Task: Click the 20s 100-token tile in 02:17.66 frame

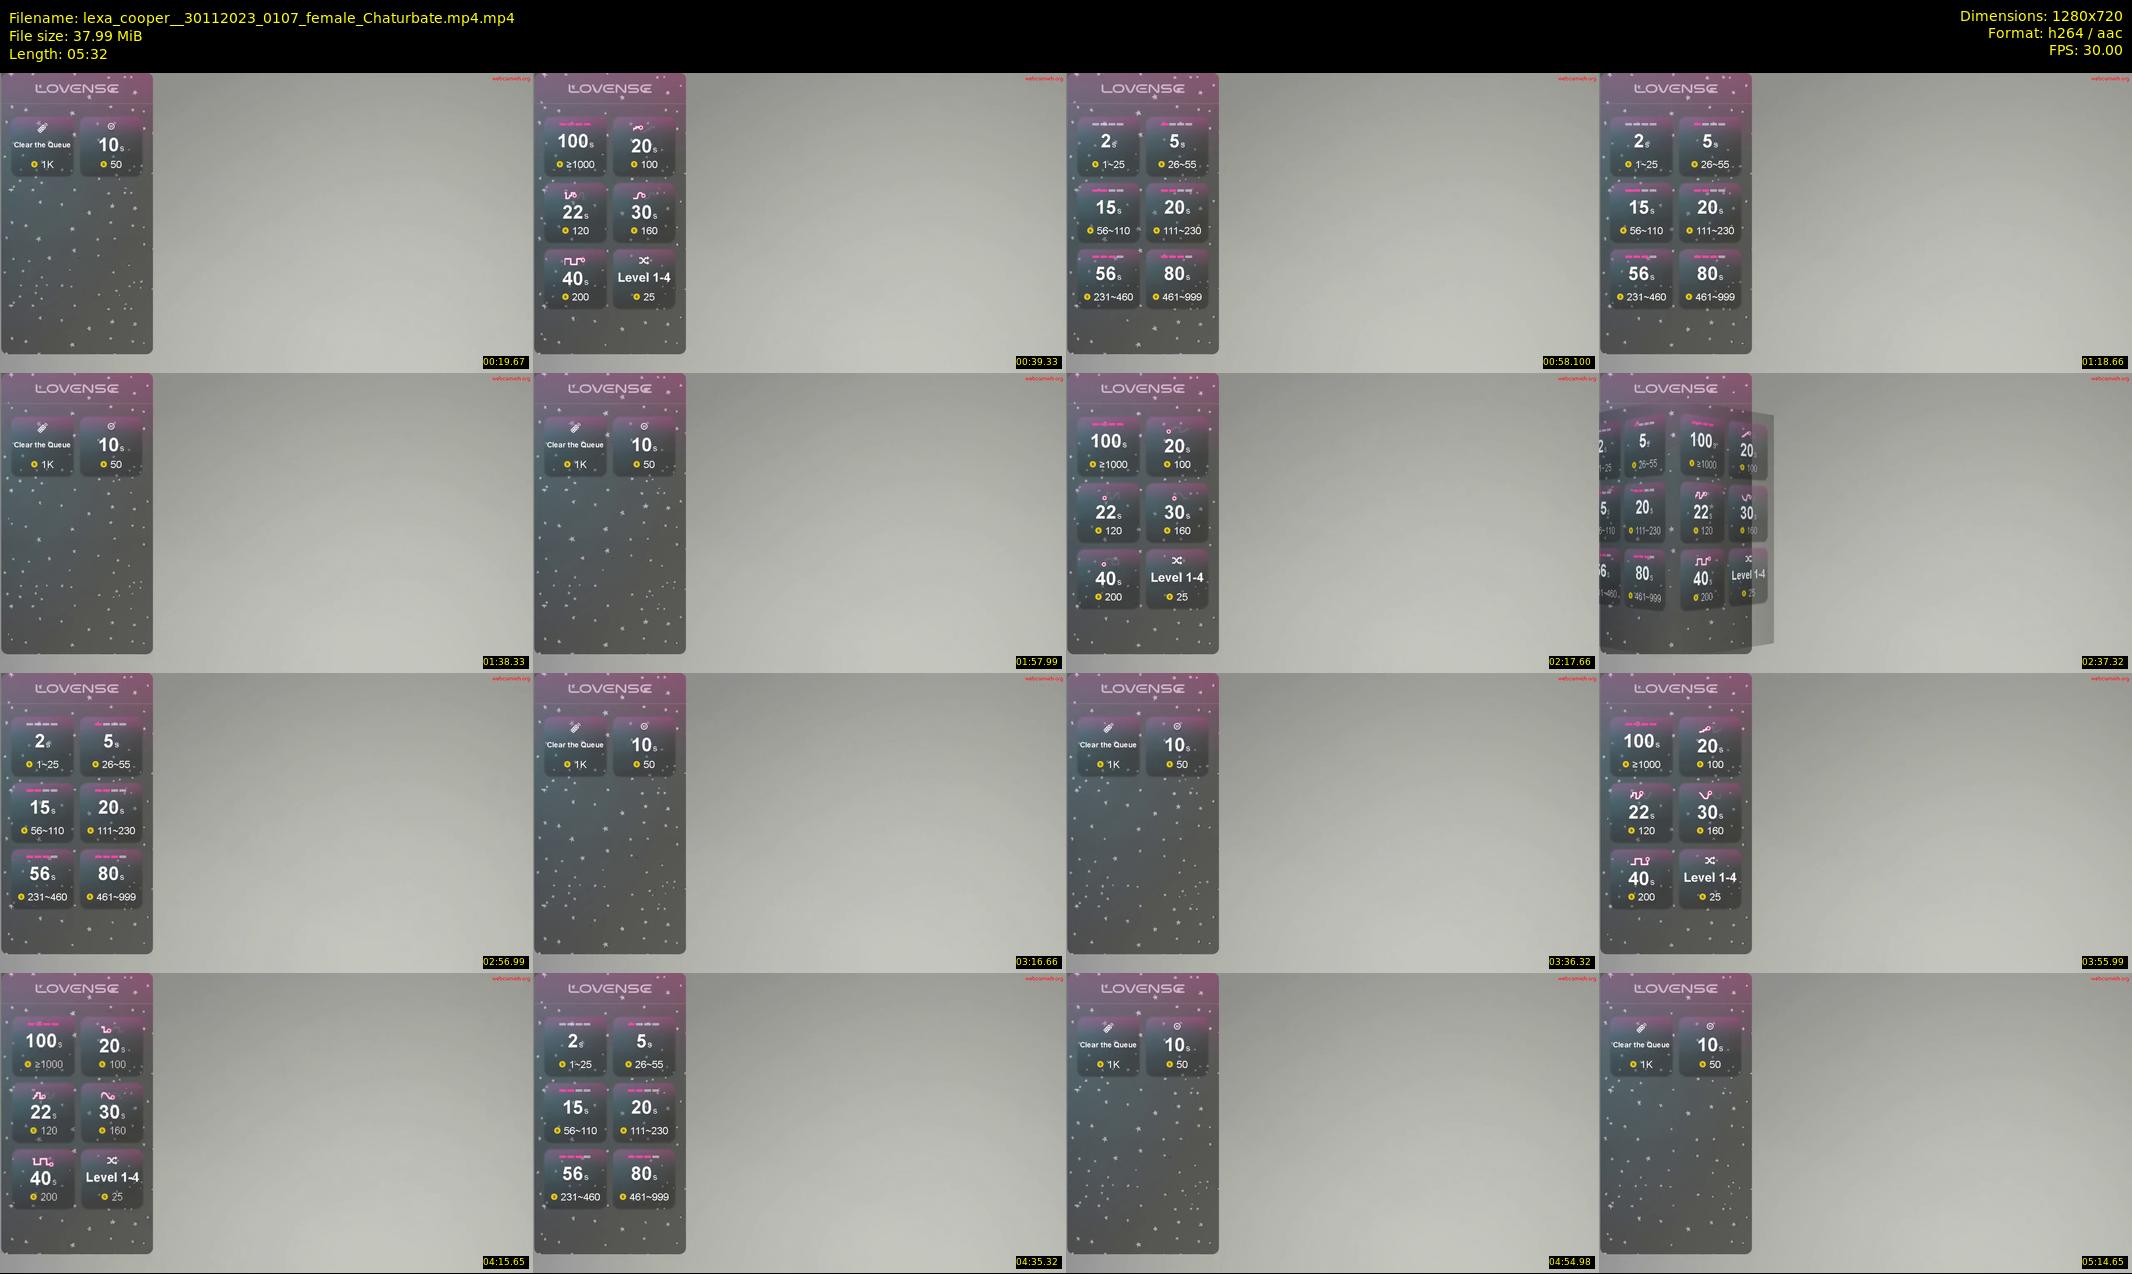Action: [x=1177, y=446]
